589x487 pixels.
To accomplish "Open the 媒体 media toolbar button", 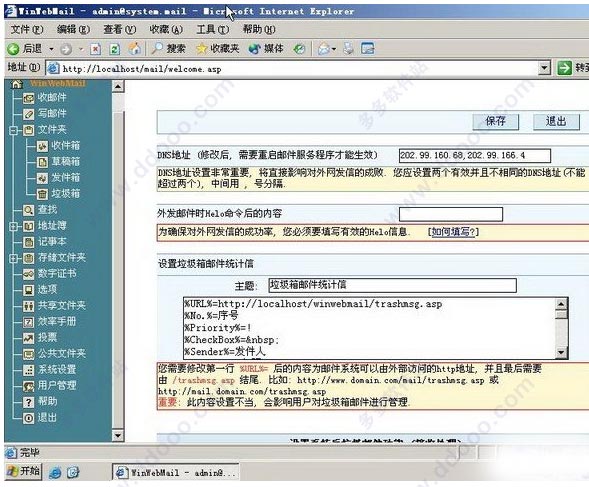I will click(266, 48).
